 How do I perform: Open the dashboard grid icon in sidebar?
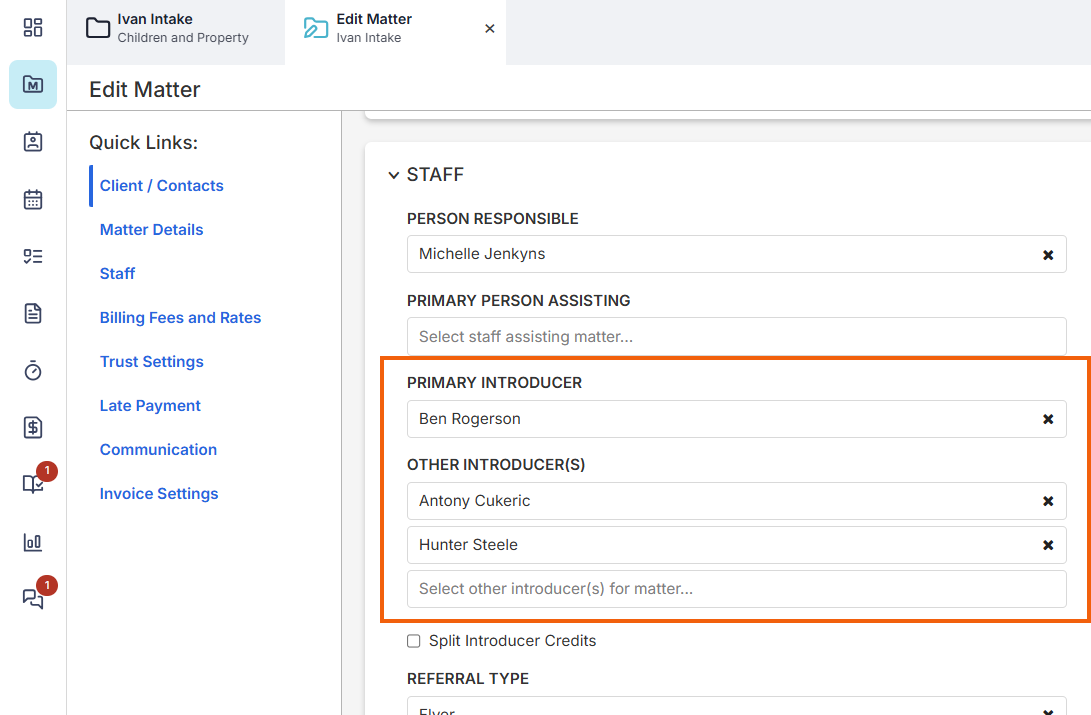tap(33, 27)
